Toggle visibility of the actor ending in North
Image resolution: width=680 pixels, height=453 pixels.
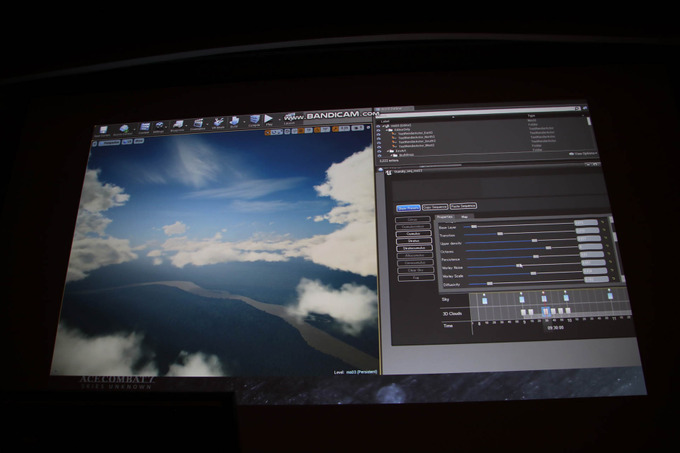click(379, 138)
